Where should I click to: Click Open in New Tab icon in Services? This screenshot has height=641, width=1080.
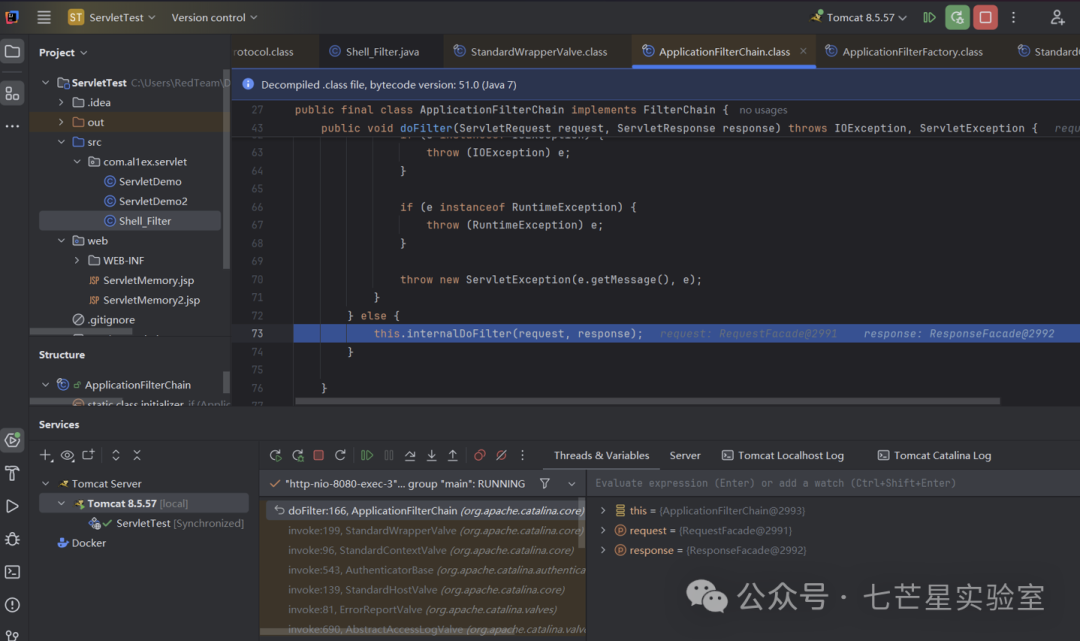[88, 455]
